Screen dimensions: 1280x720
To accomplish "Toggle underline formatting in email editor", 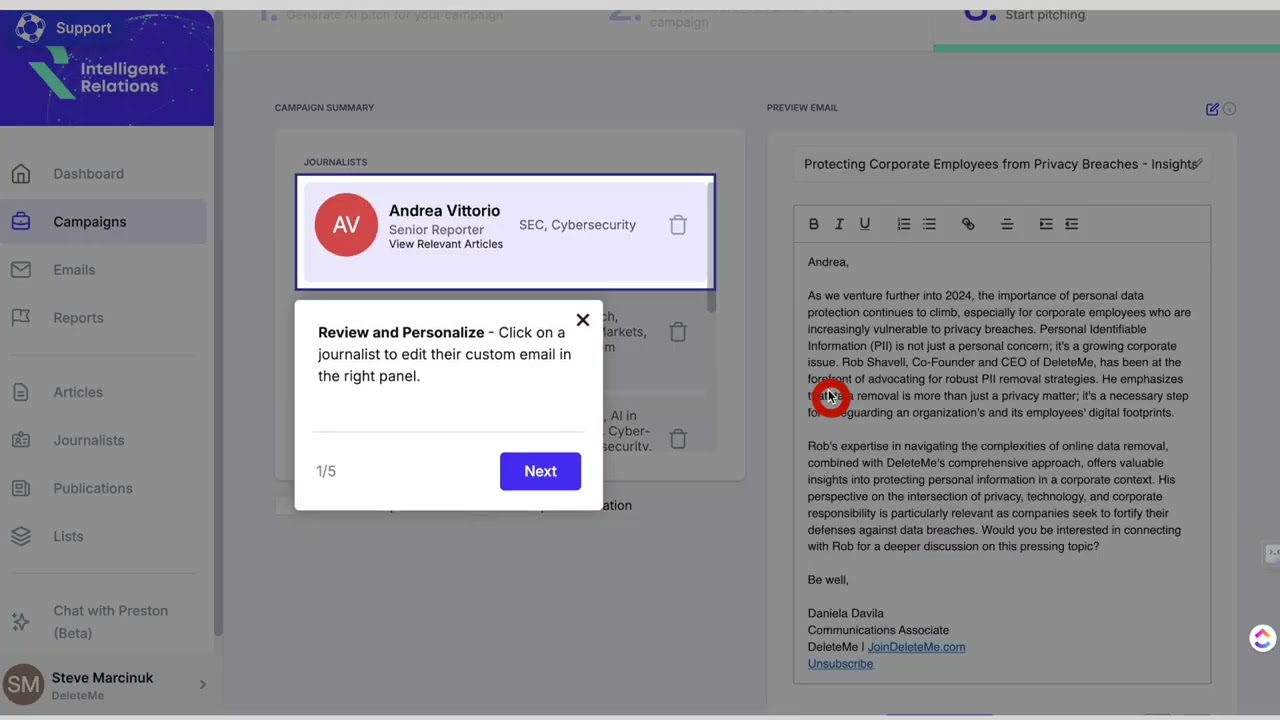I will tap(865, 224).
